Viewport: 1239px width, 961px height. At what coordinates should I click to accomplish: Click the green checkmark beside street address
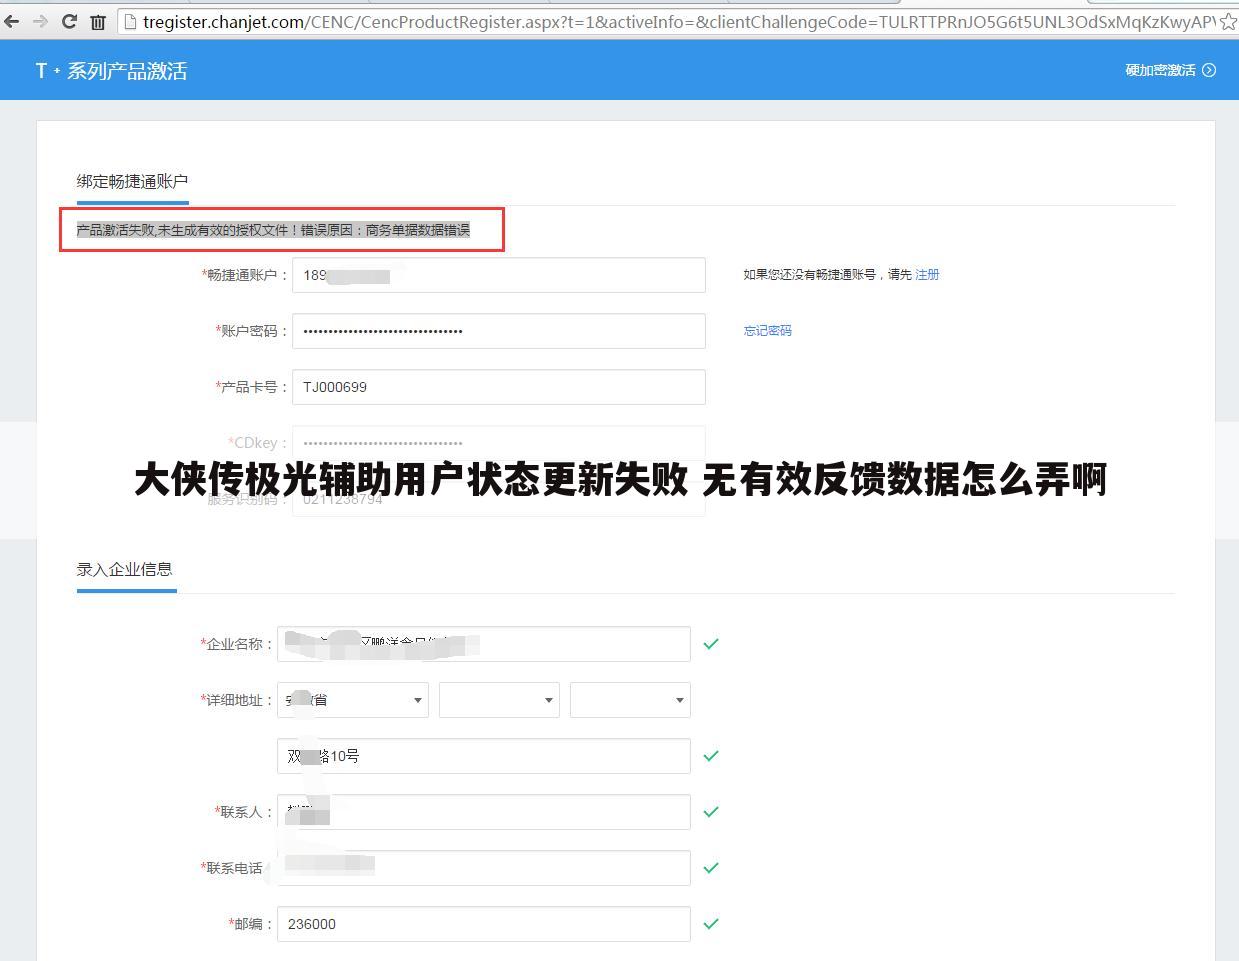tap(711, 756)
